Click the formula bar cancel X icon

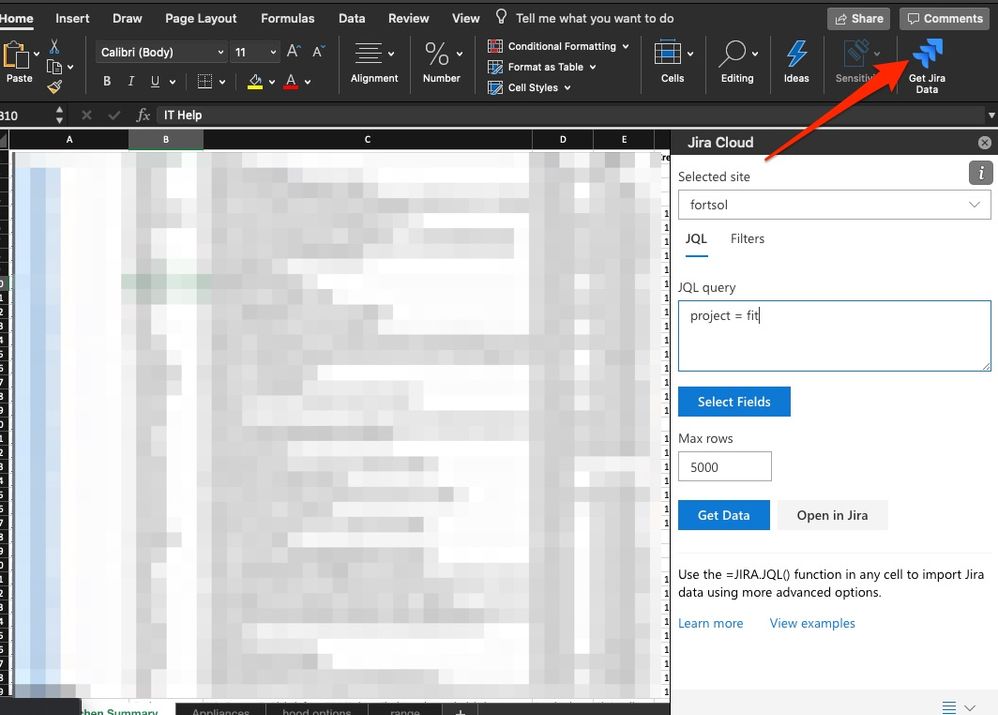coord(87,115)
